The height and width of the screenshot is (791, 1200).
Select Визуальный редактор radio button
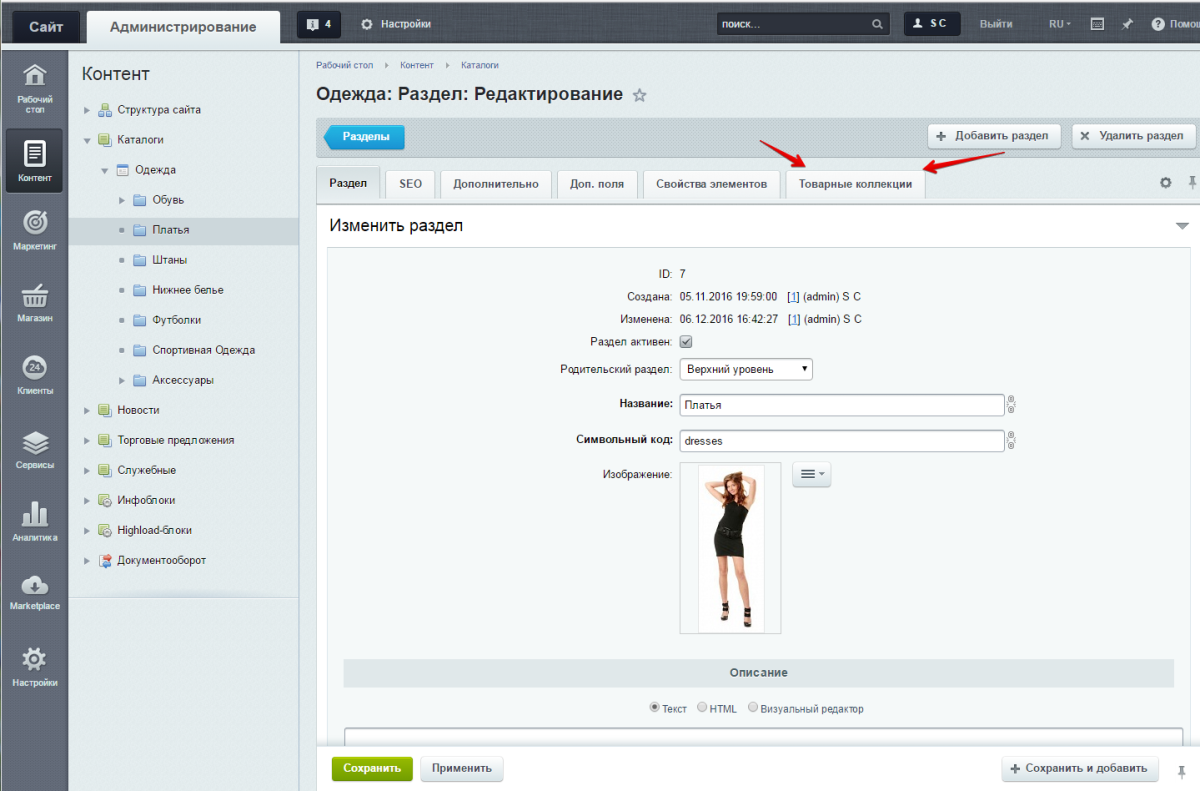click(753, 707)
